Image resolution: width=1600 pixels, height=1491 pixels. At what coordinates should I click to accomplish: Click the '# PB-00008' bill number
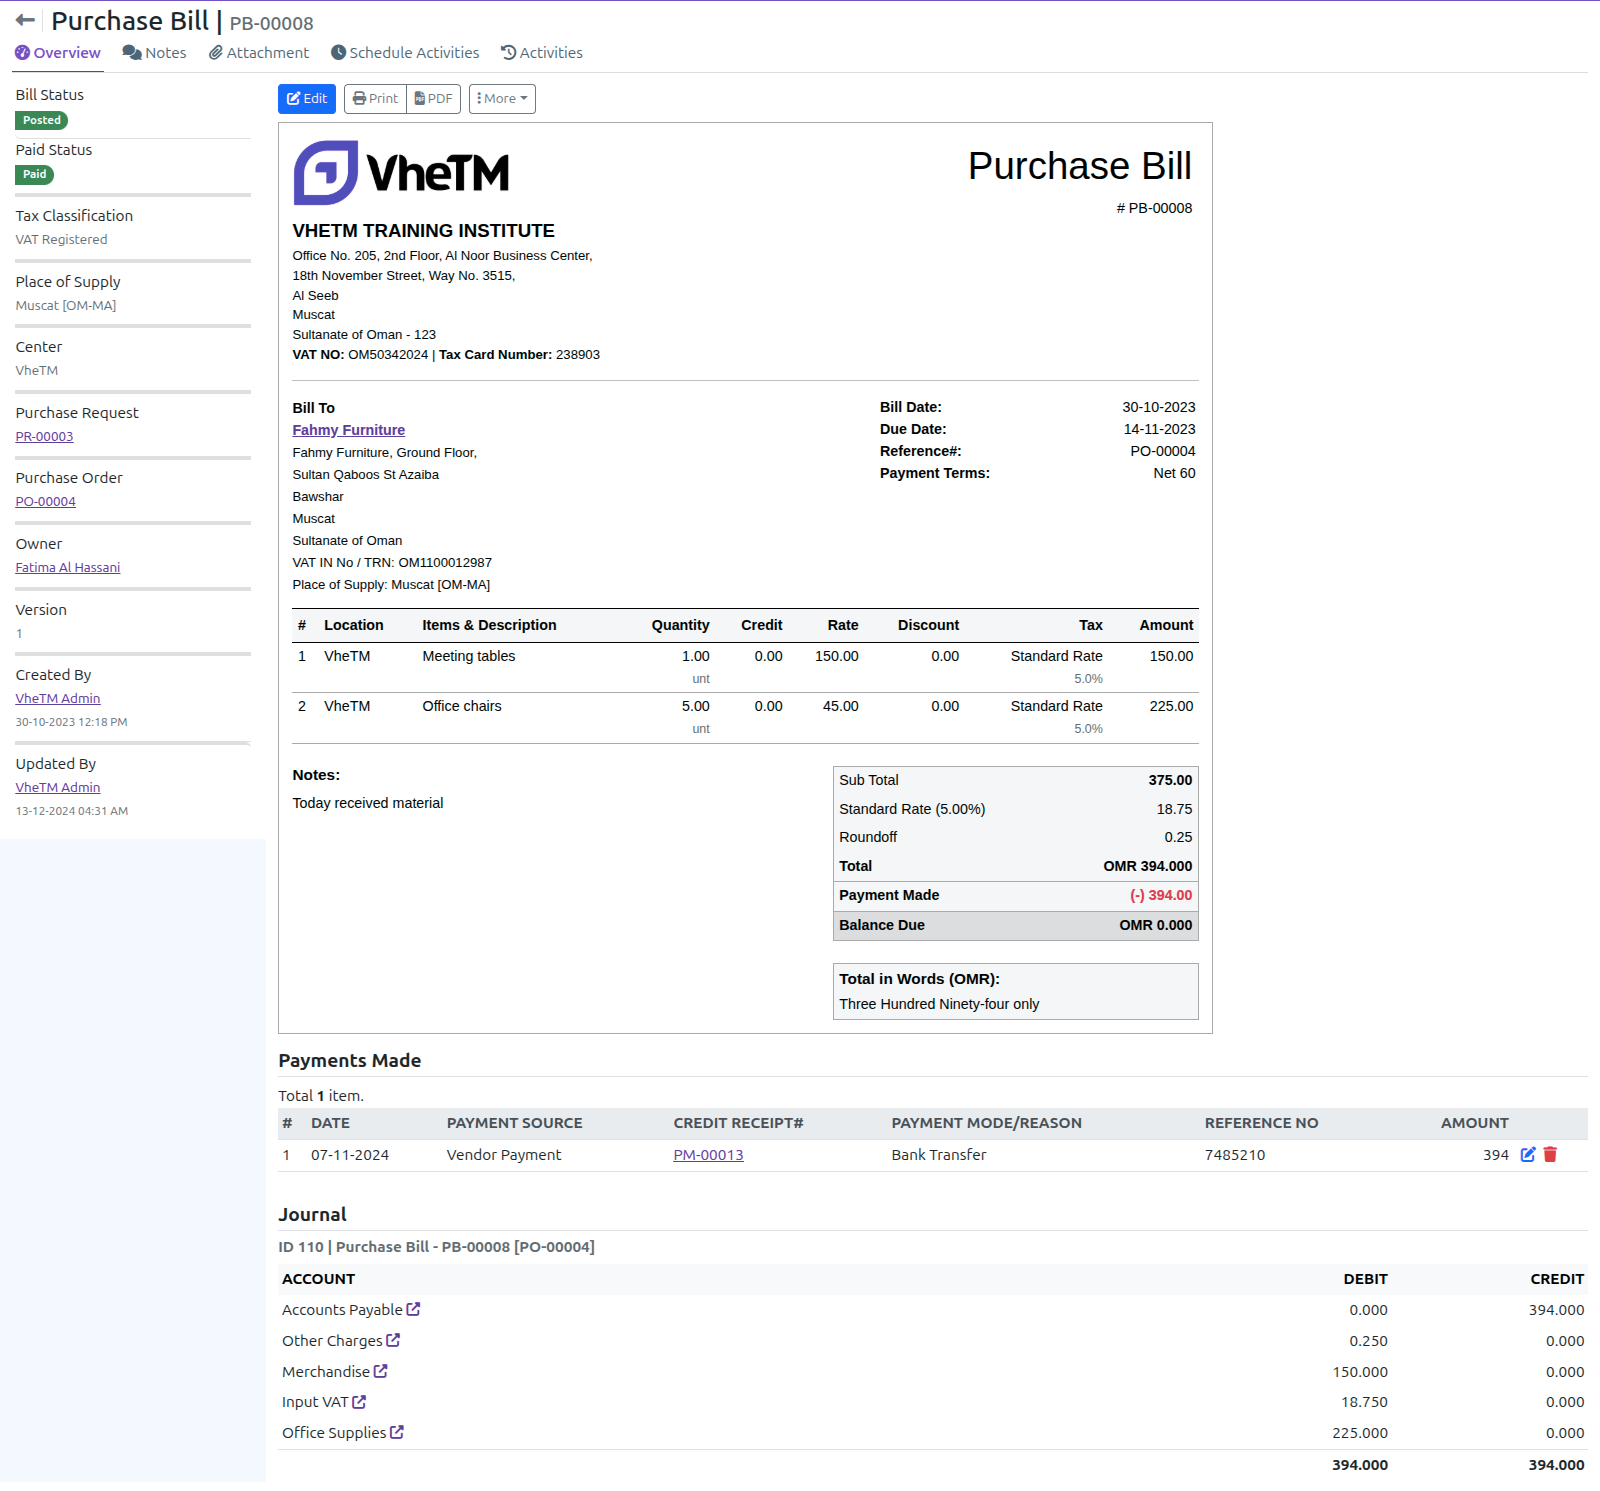(1154, 208)
